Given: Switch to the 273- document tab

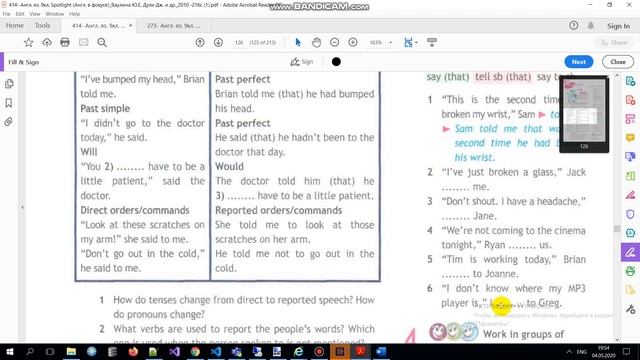Looking at the screenshot, I should [x=174, y=25].
